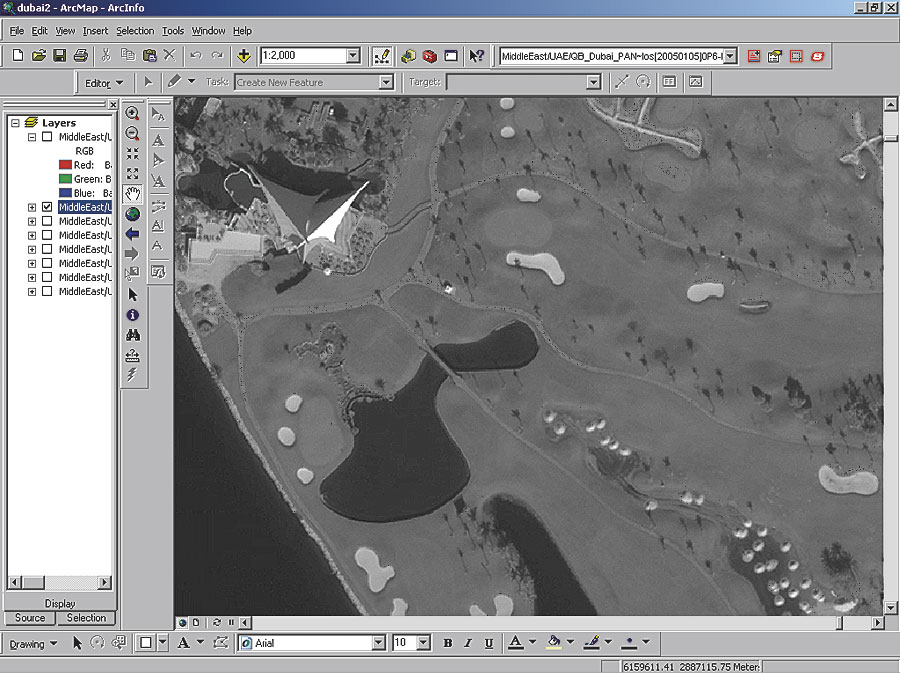Collapse the Layers tree root

15,123
